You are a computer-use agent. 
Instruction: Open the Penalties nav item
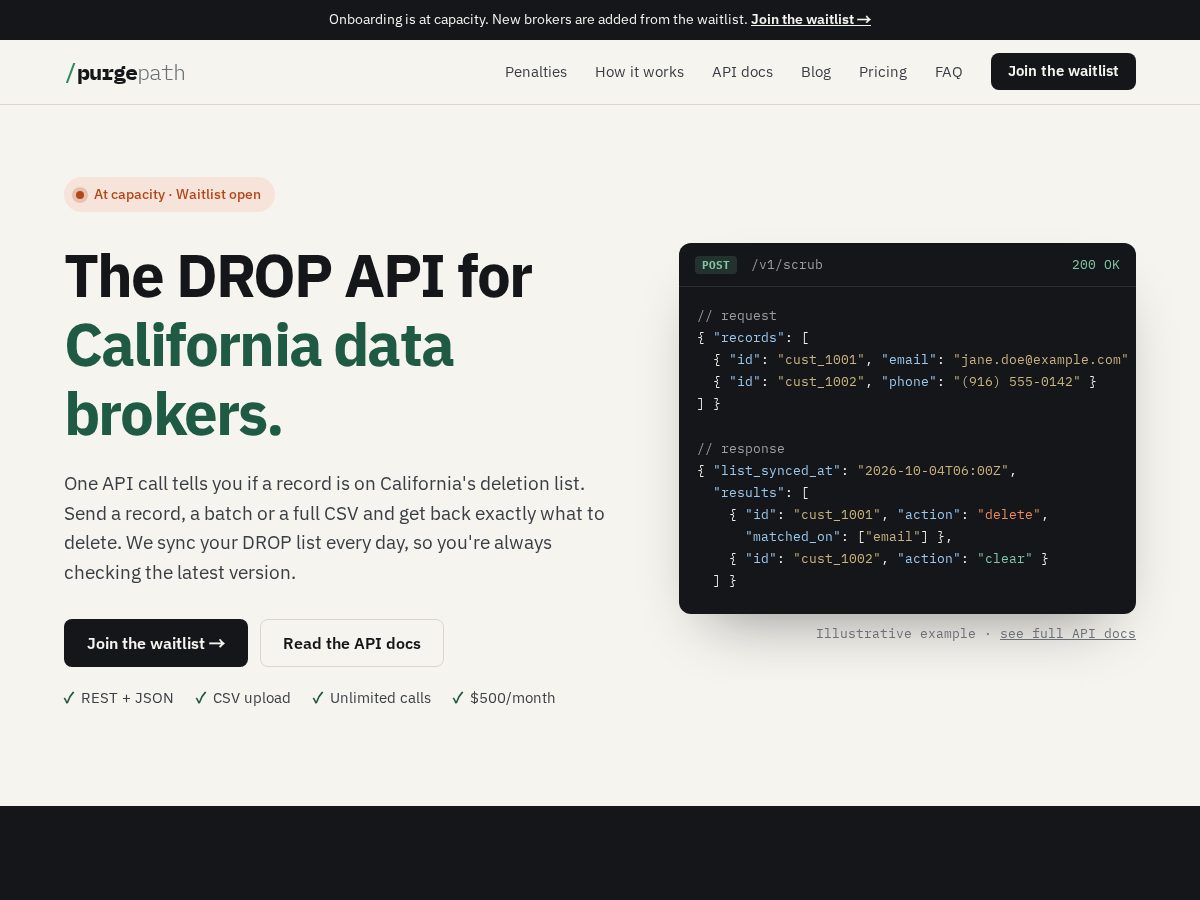[536, 72]
